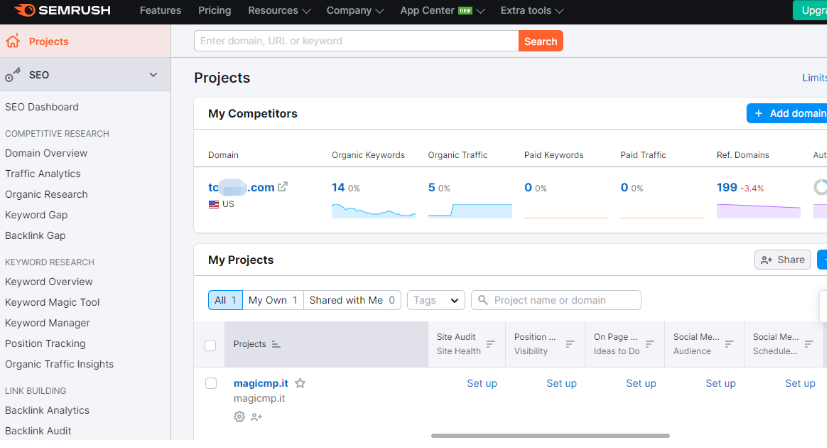Click the Ref. Domains trend chart
827x448 pixels.
pyautogui.click(x=758, y=211)
